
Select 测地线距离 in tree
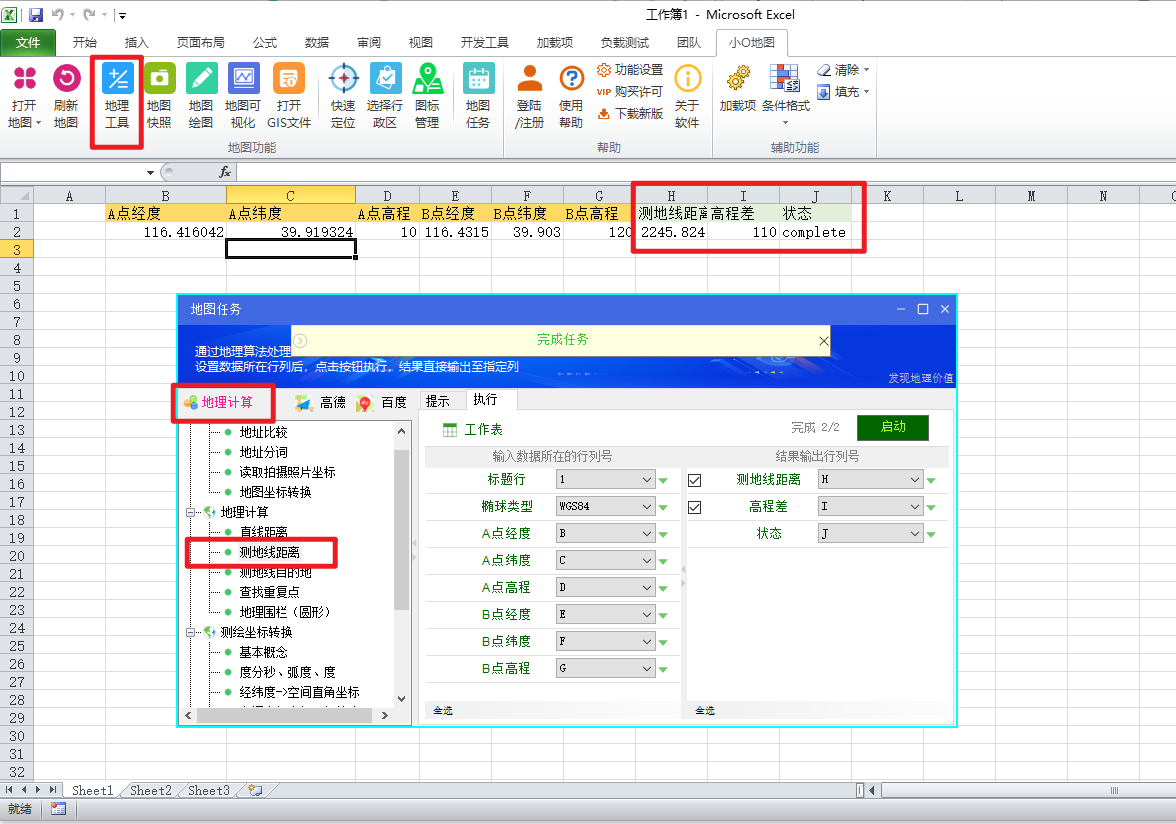269,553
